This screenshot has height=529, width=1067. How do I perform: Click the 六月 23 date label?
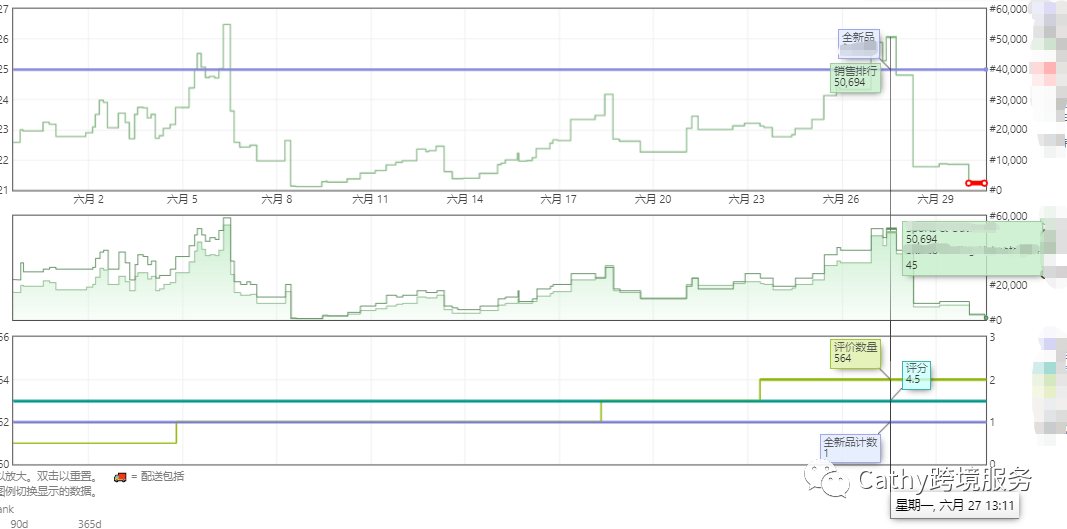point(746,199)
